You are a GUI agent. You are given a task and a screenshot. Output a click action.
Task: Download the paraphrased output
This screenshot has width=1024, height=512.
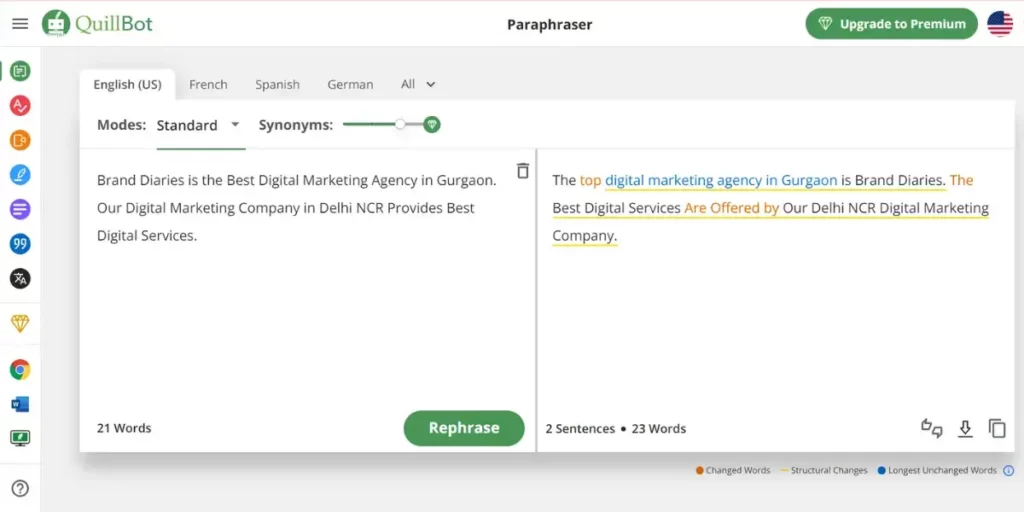pos(965,428)
